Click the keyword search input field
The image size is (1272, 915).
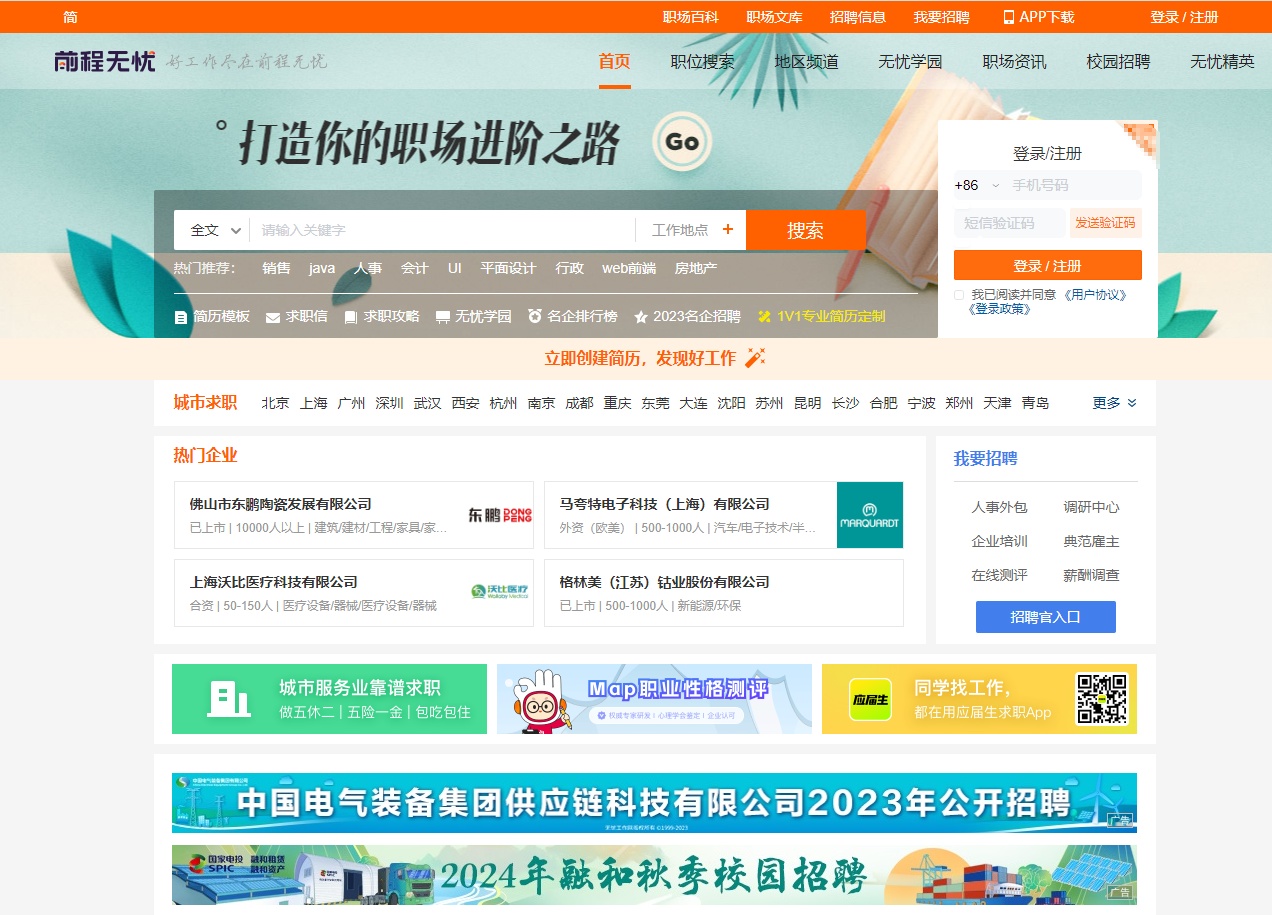pyautogui.click(x=442, y=230)
